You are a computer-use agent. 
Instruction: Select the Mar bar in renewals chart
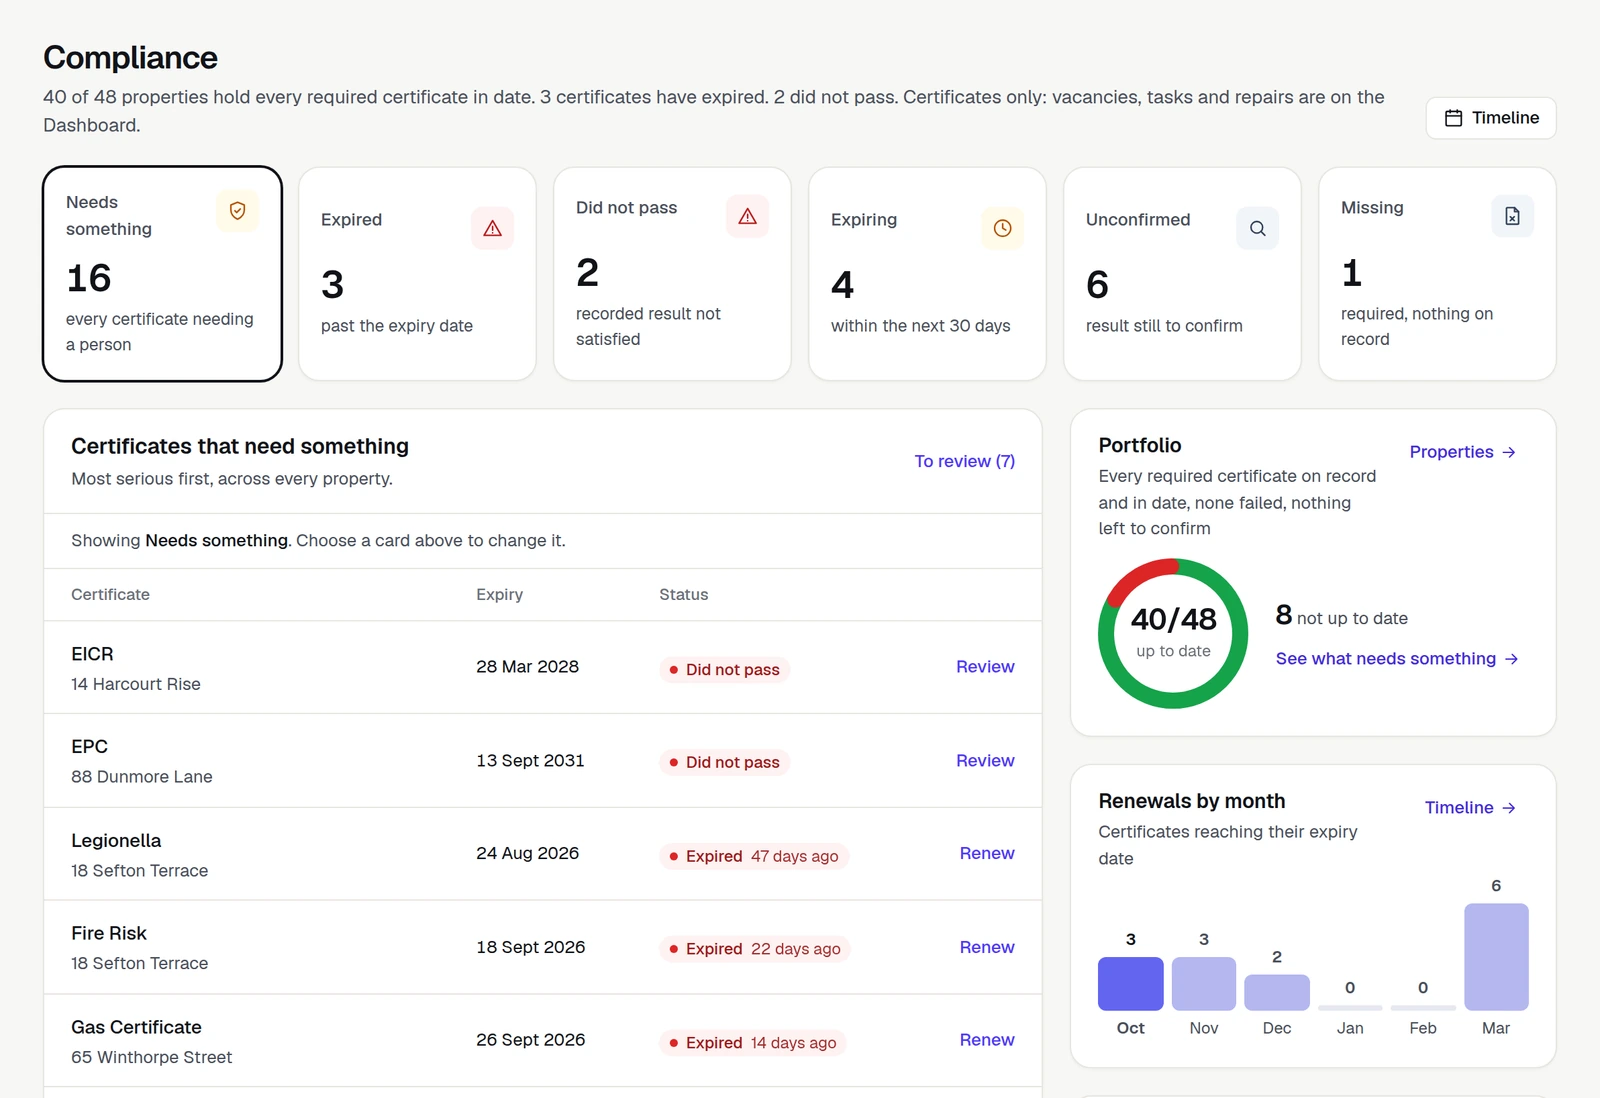1496,957
